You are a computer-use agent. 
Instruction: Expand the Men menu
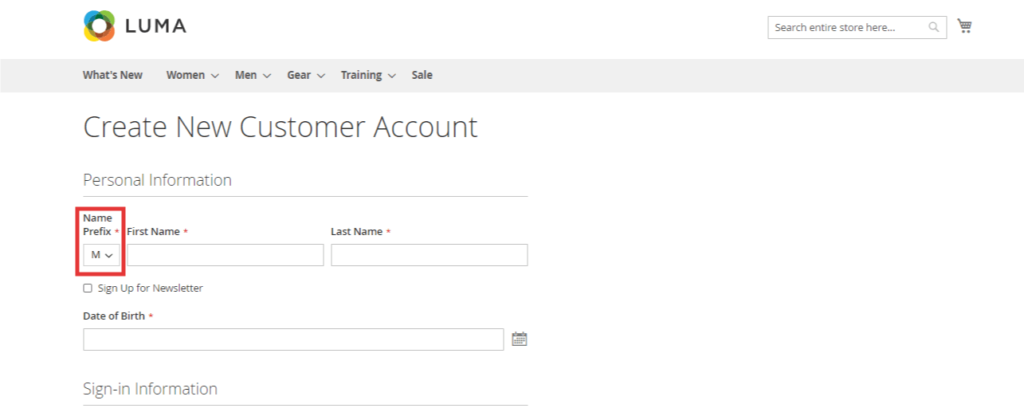(253, 75)
